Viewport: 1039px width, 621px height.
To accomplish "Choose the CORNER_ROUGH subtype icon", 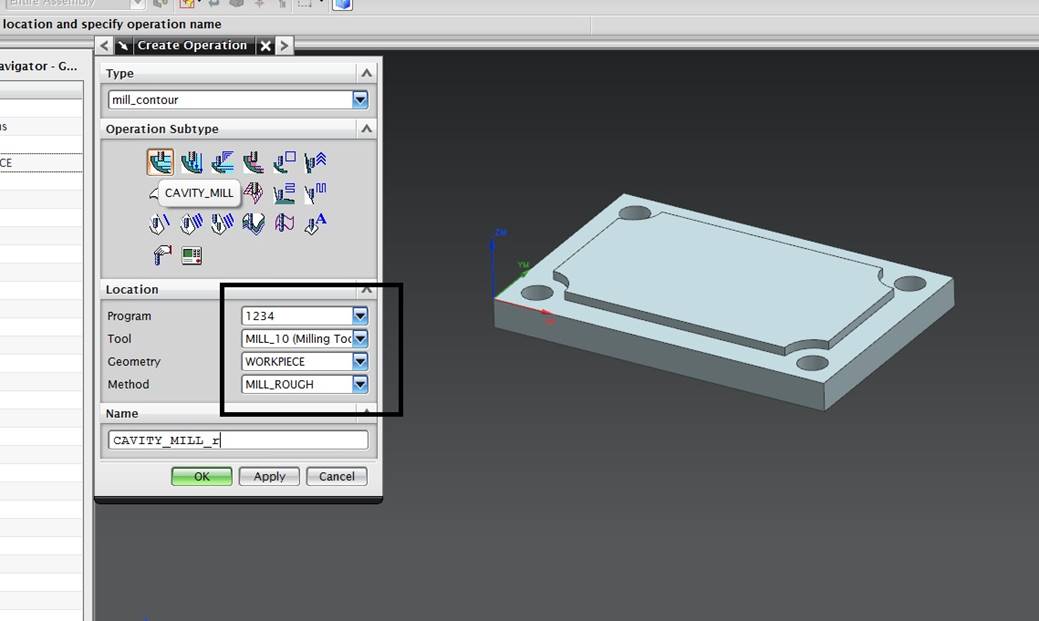I will click(223, 162).
